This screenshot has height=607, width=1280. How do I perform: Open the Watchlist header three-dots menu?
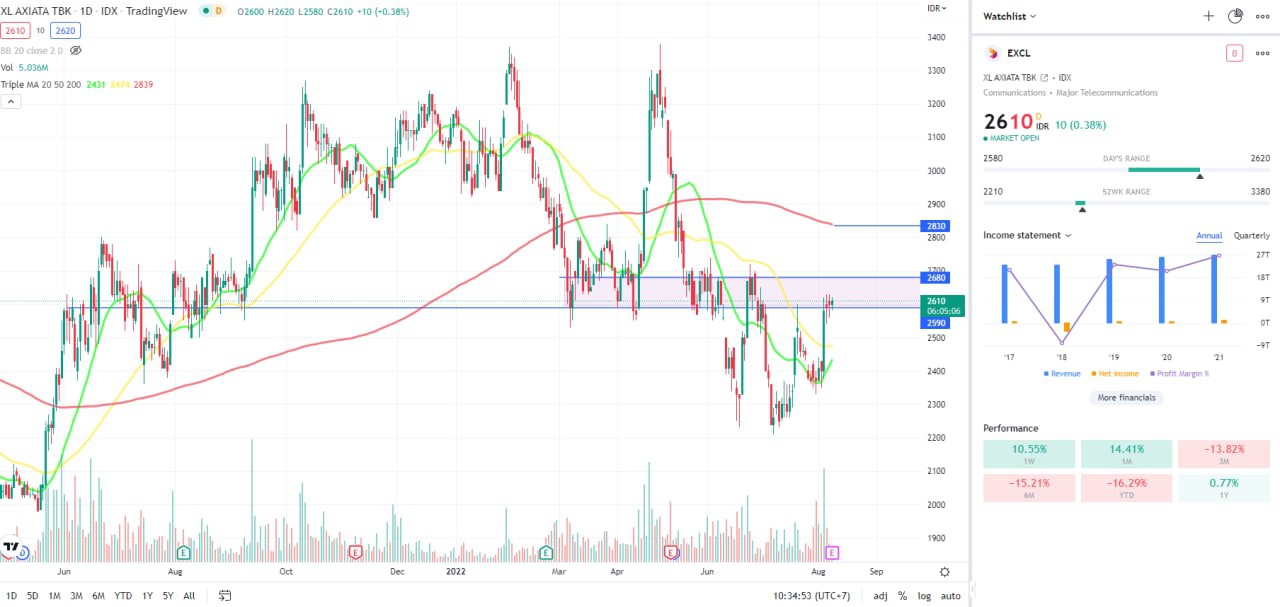point(1262,16)
